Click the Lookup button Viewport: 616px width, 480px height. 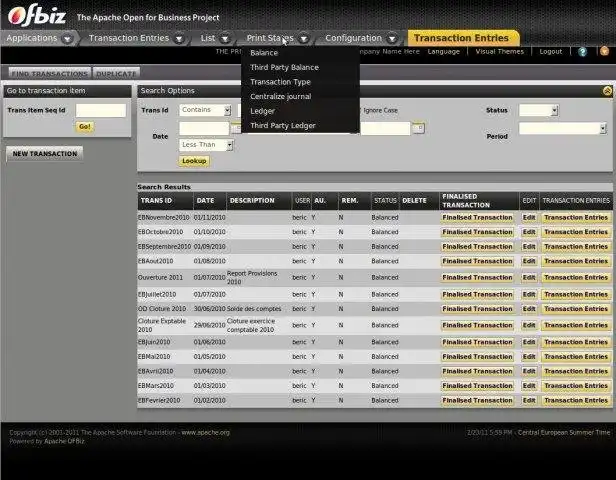point(194,161)
